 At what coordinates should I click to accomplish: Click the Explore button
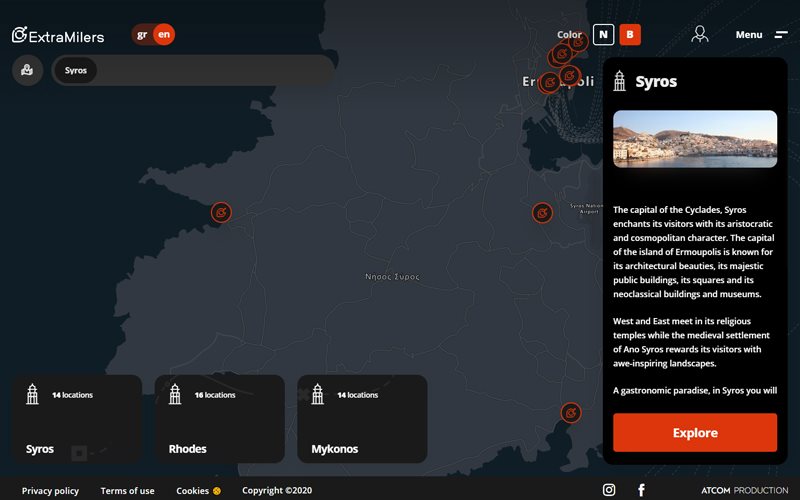pos(695,433)
